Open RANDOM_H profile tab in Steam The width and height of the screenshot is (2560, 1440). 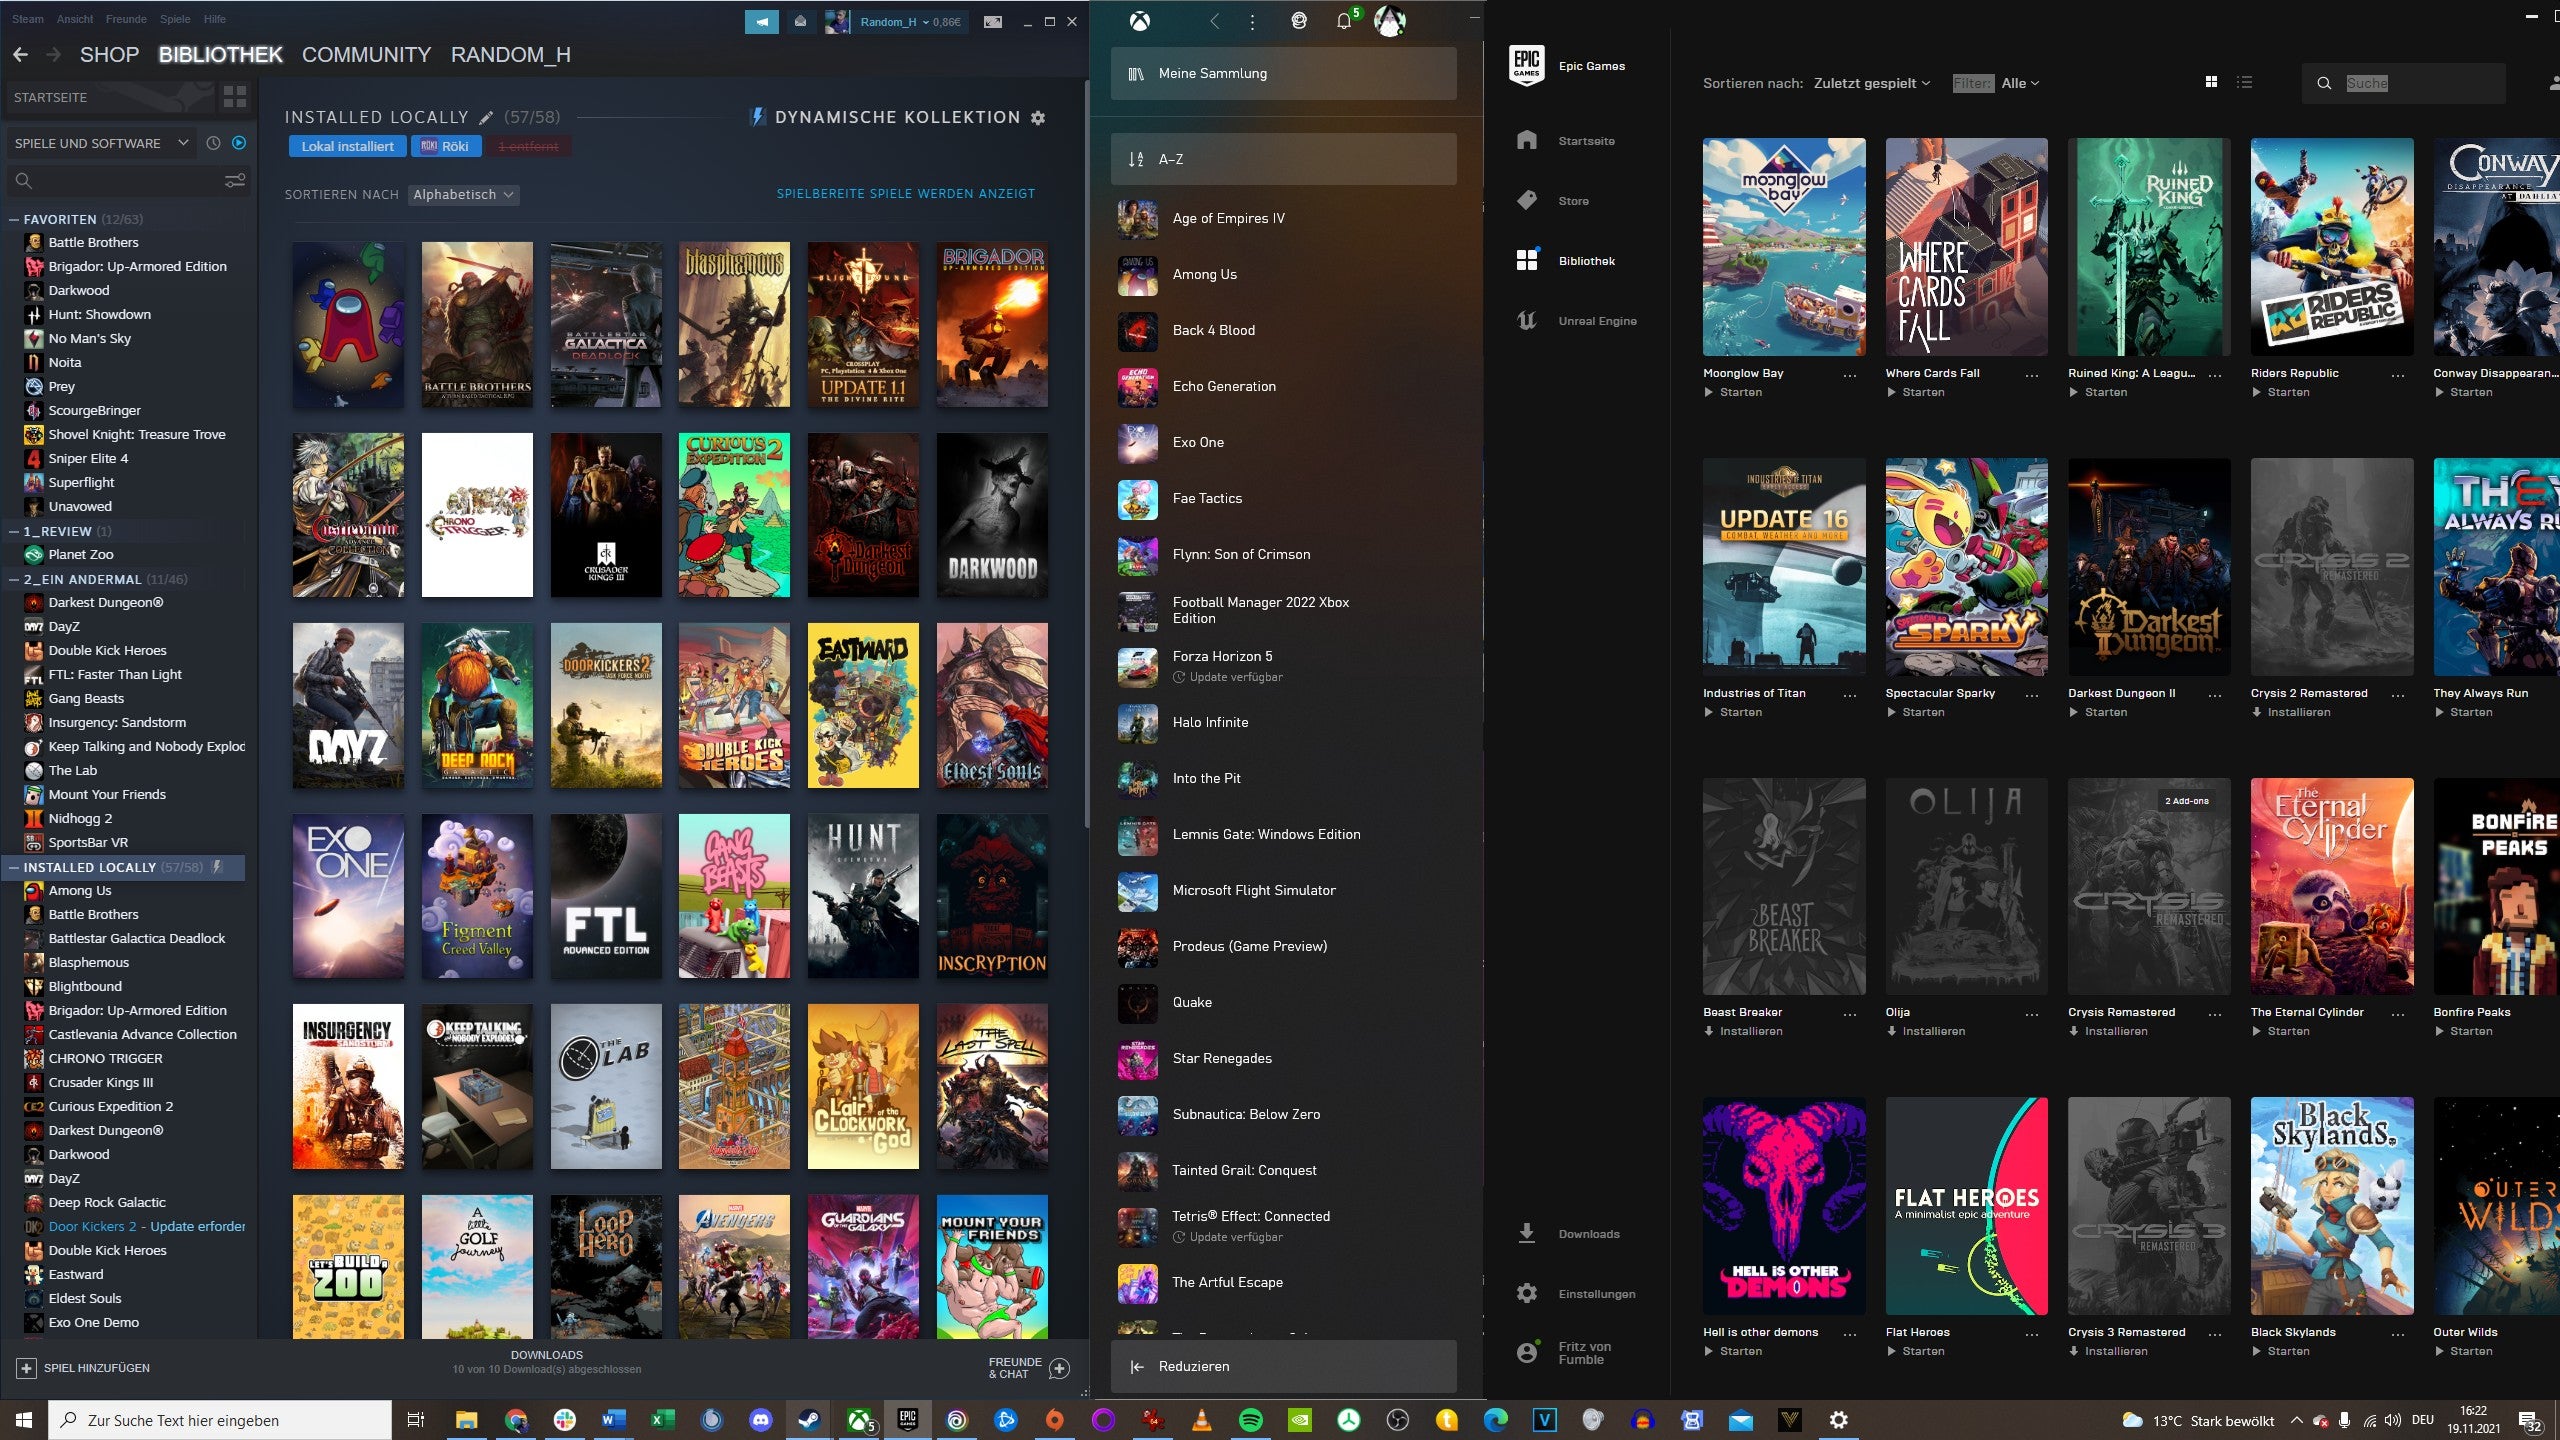click(510, 55)
